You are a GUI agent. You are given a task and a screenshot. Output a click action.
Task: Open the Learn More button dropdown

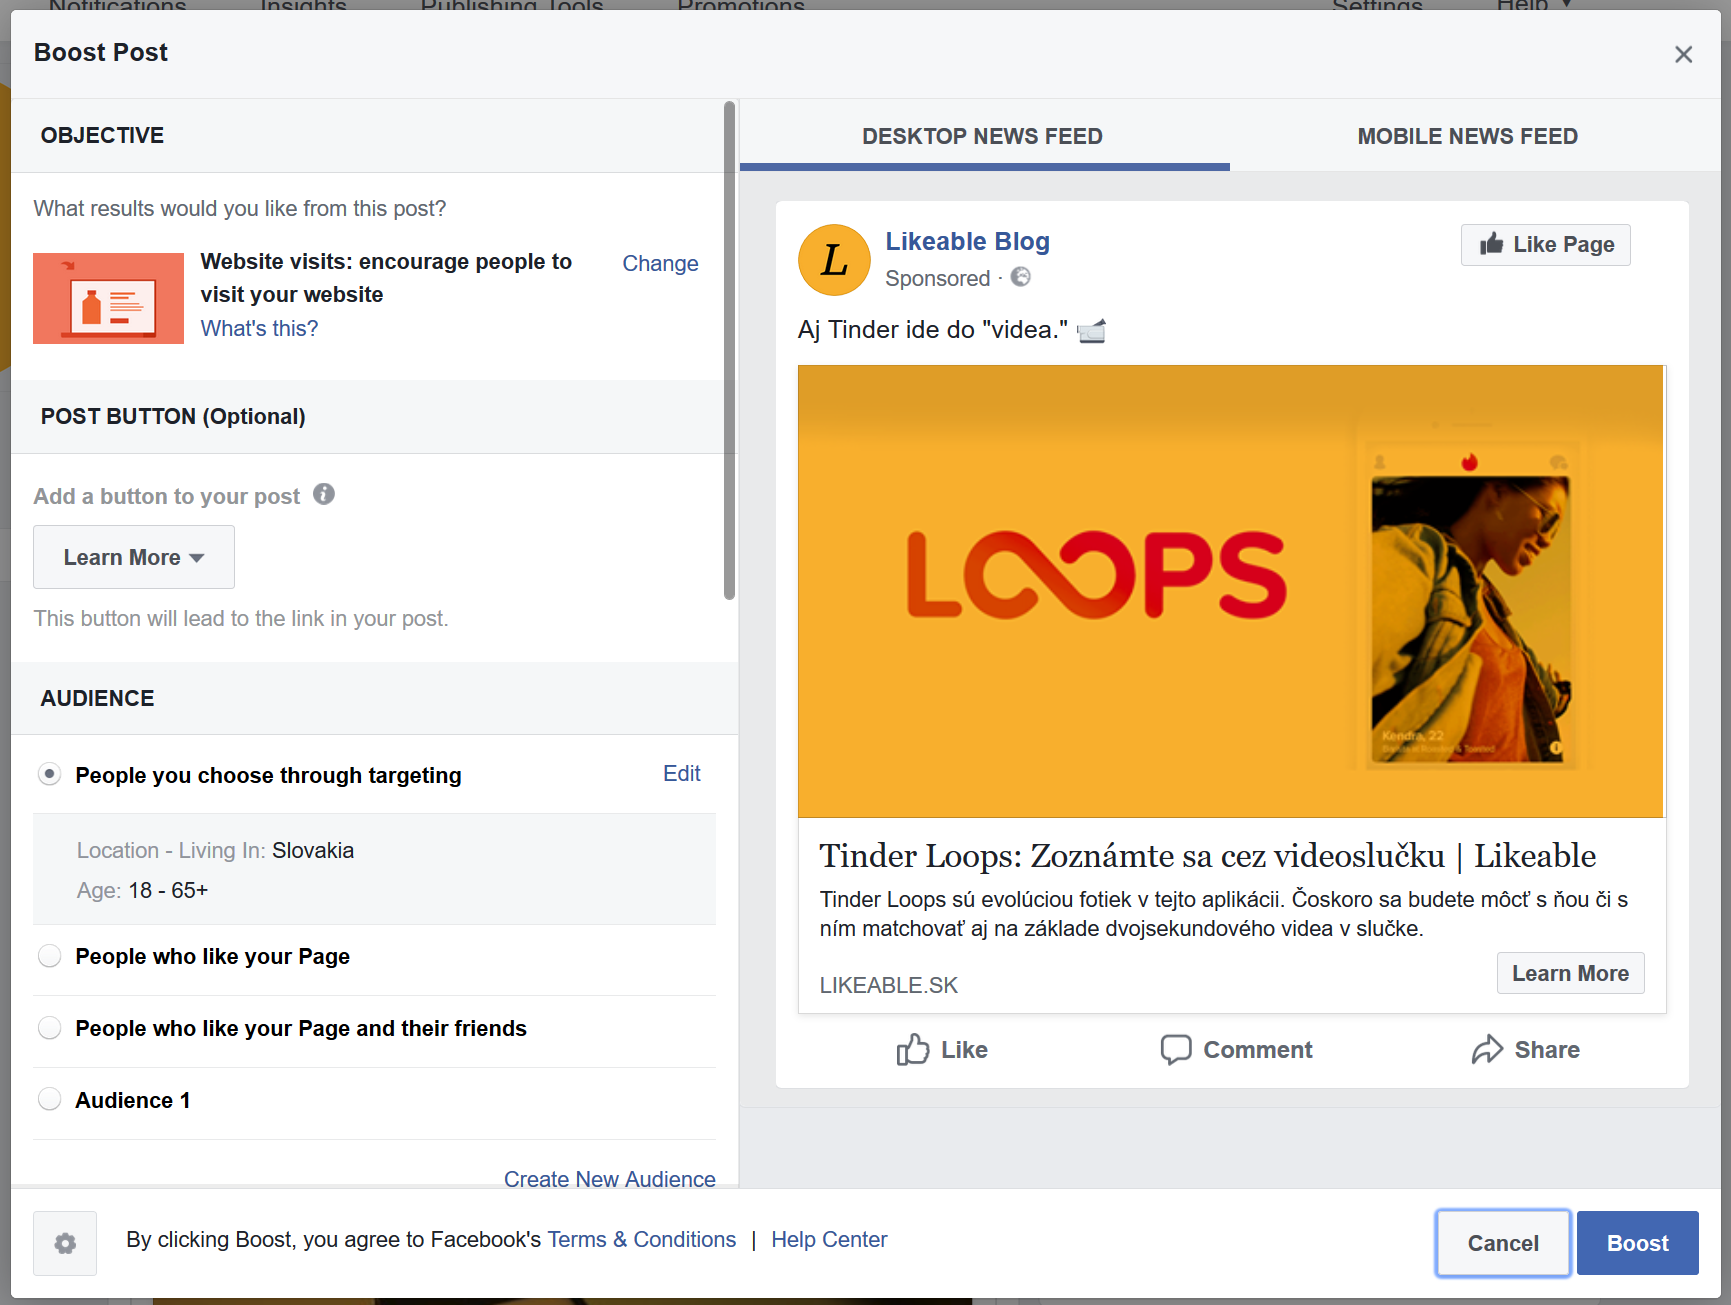point(134,557)
